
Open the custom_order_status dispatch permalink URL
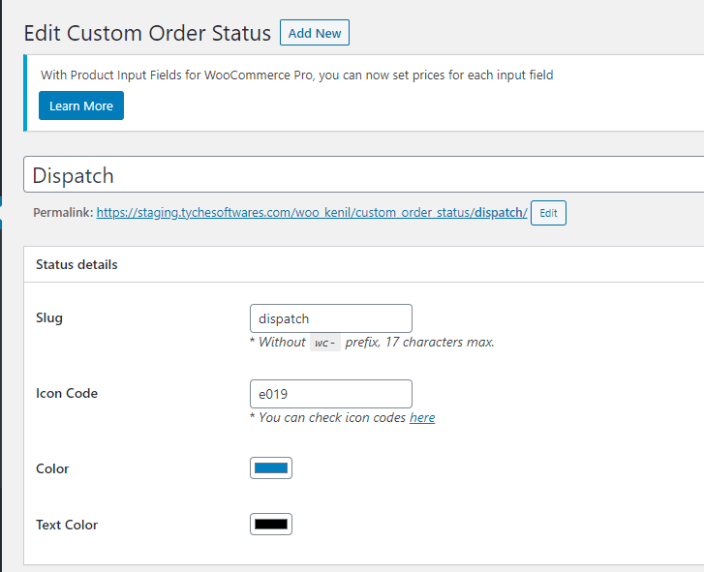point(311,213)
